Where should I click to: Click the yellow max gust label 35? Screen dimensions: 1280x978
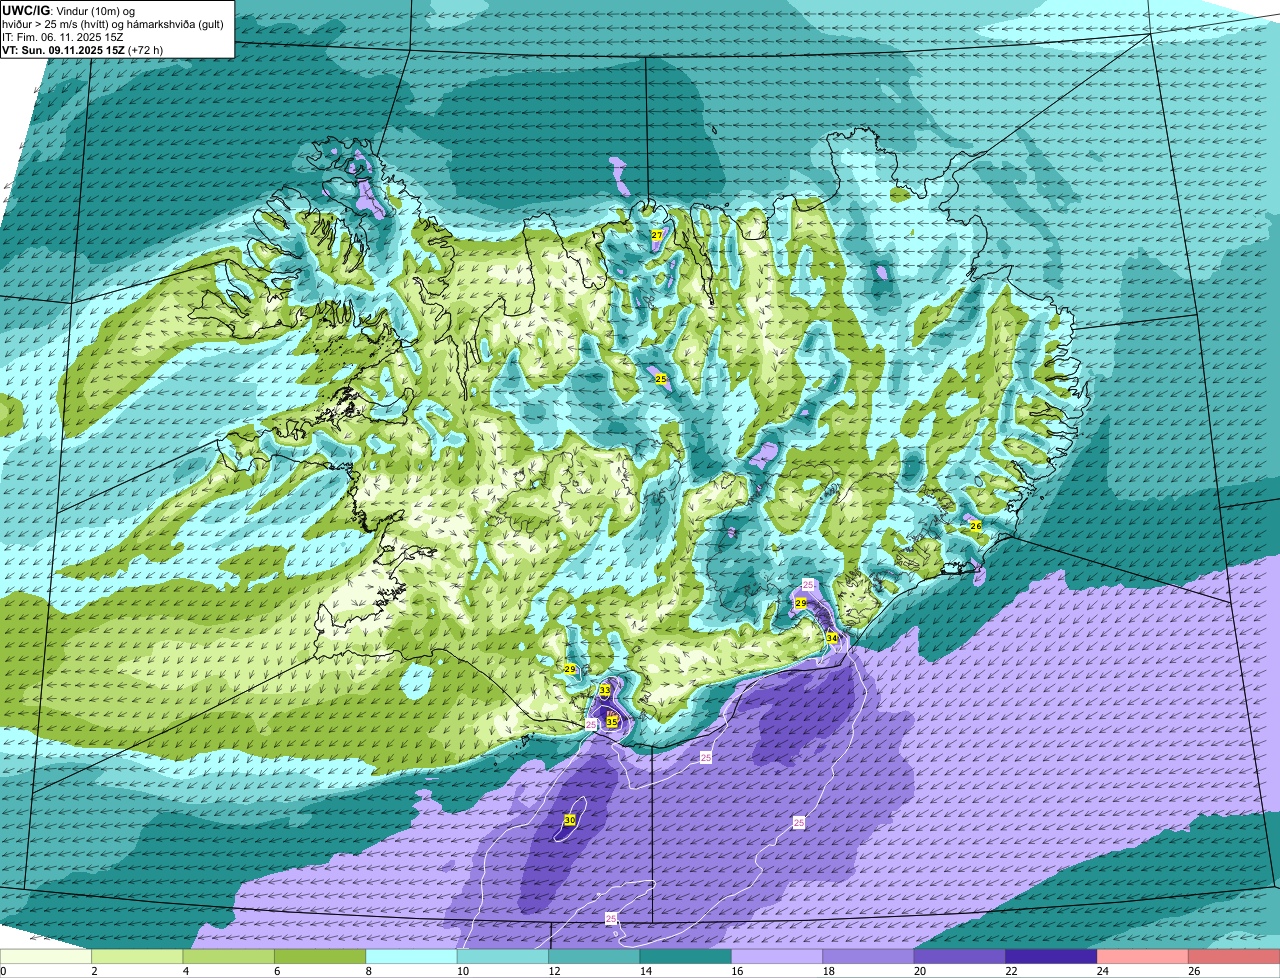[612, 722]
